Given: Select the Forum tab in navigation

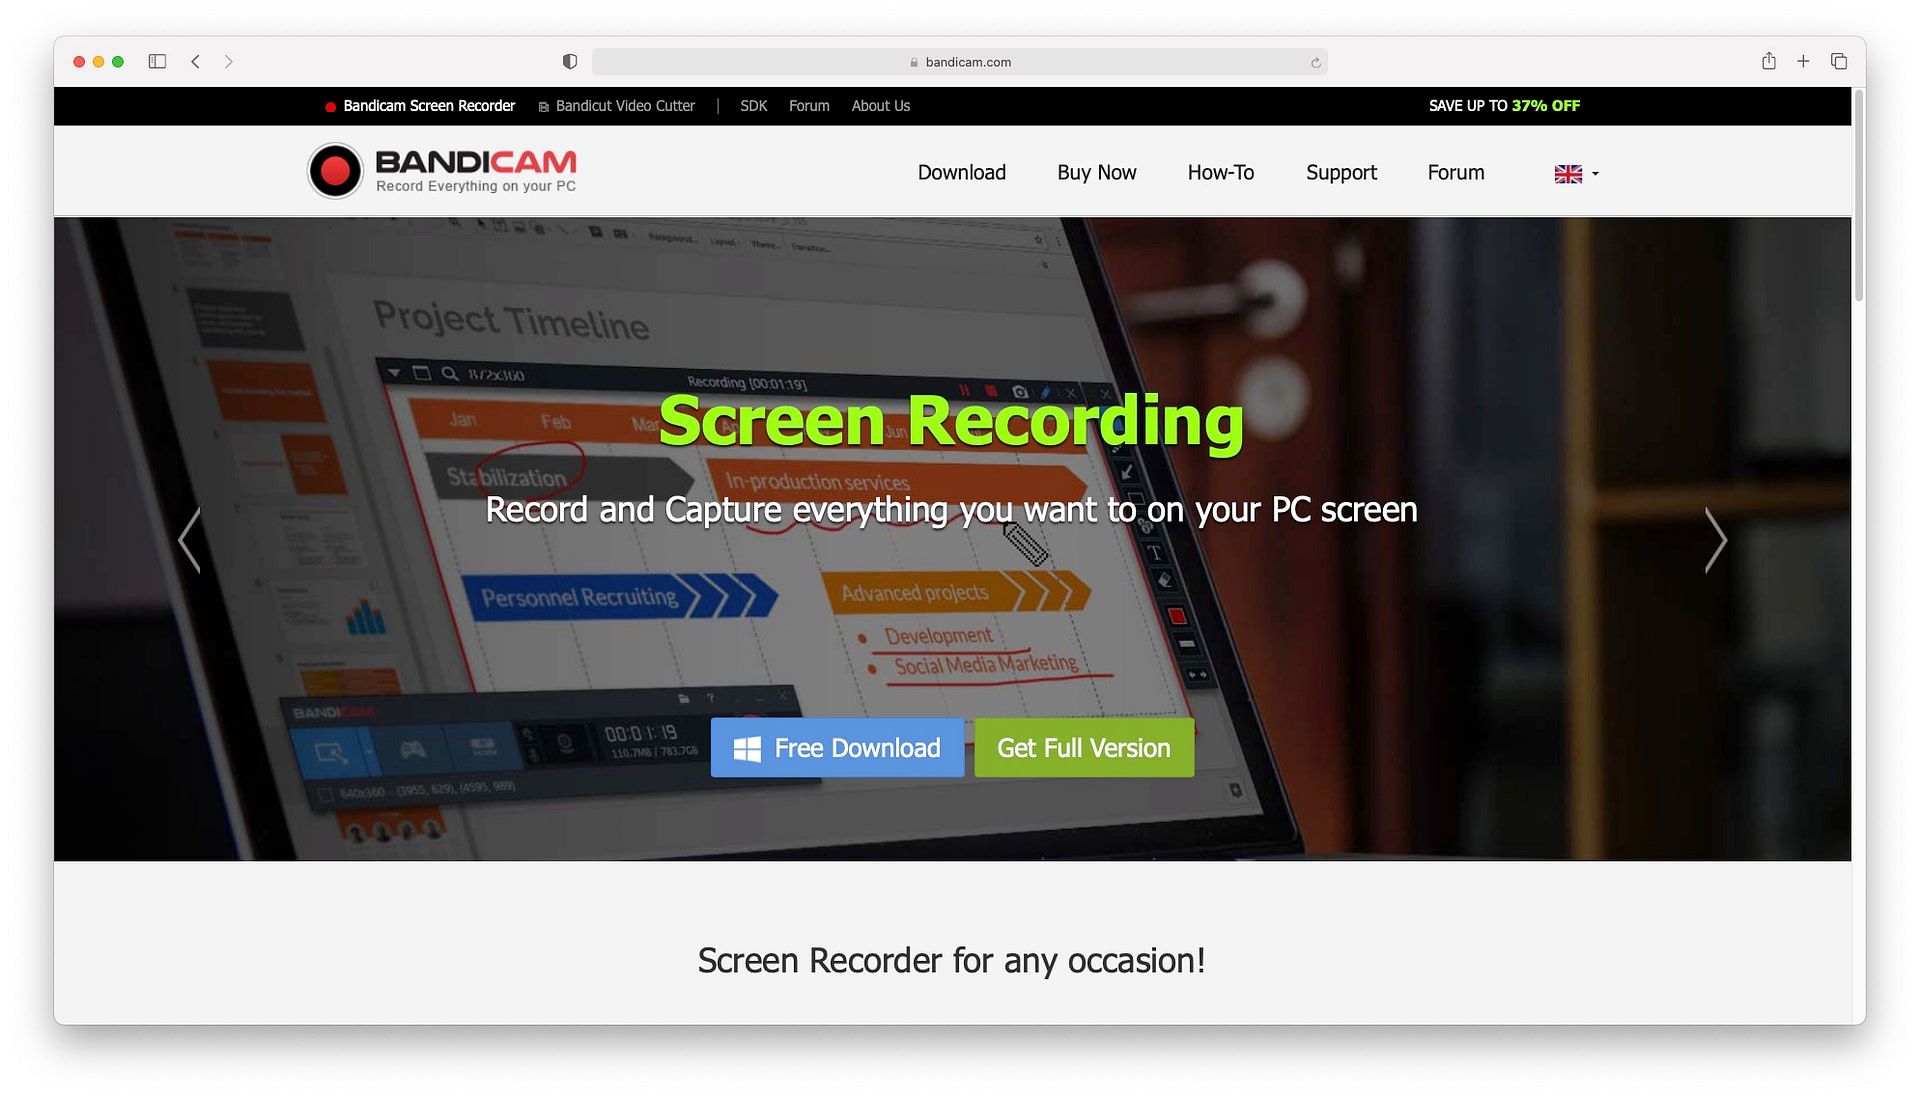Looking at the screenshot, I should point(1455,173).
